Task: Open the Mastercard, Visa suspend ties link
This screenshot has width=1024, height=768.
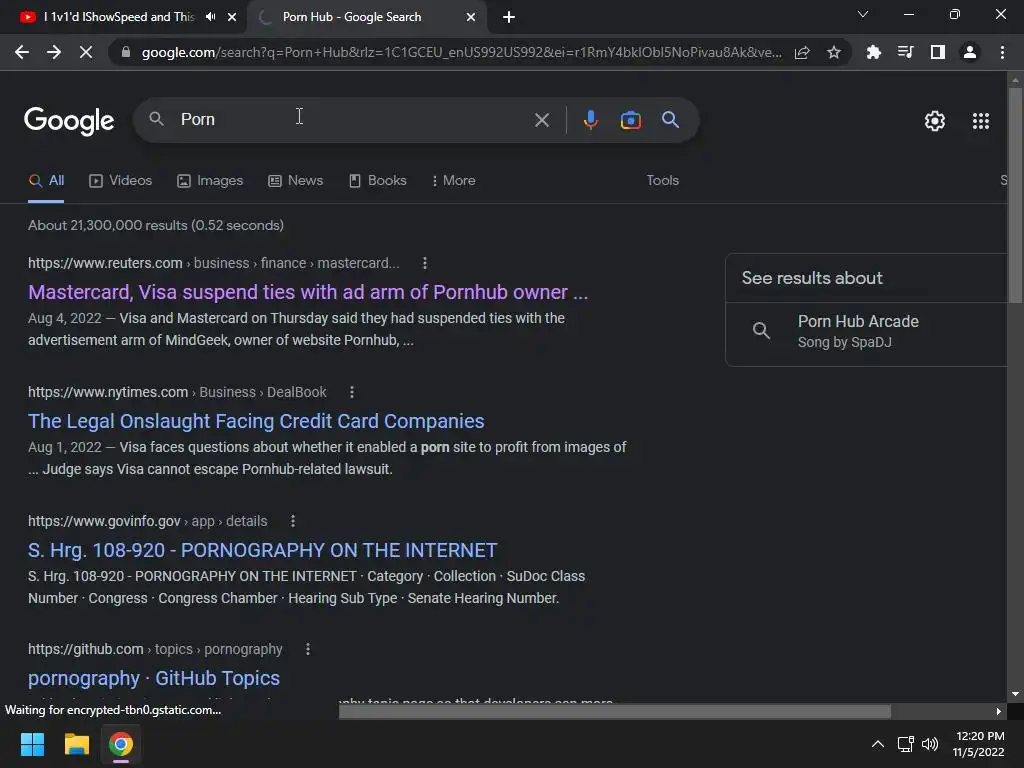Action: coord(308,292)
